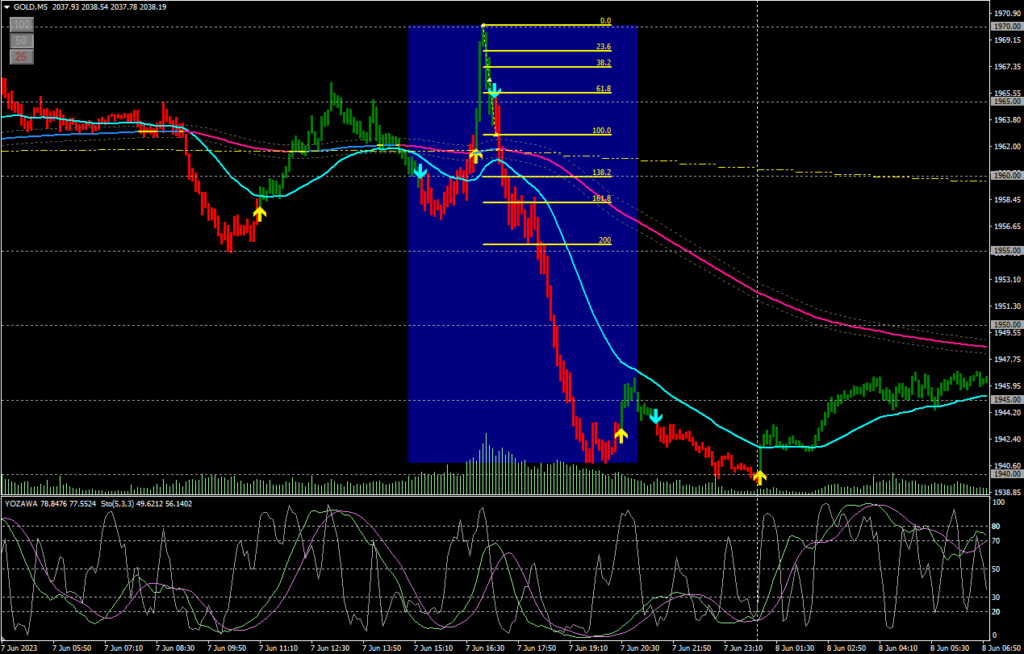This screenshot has width=1024, height=654.
Task: Click the yellow up arrow near 11:10
Action: pos(259,212)
